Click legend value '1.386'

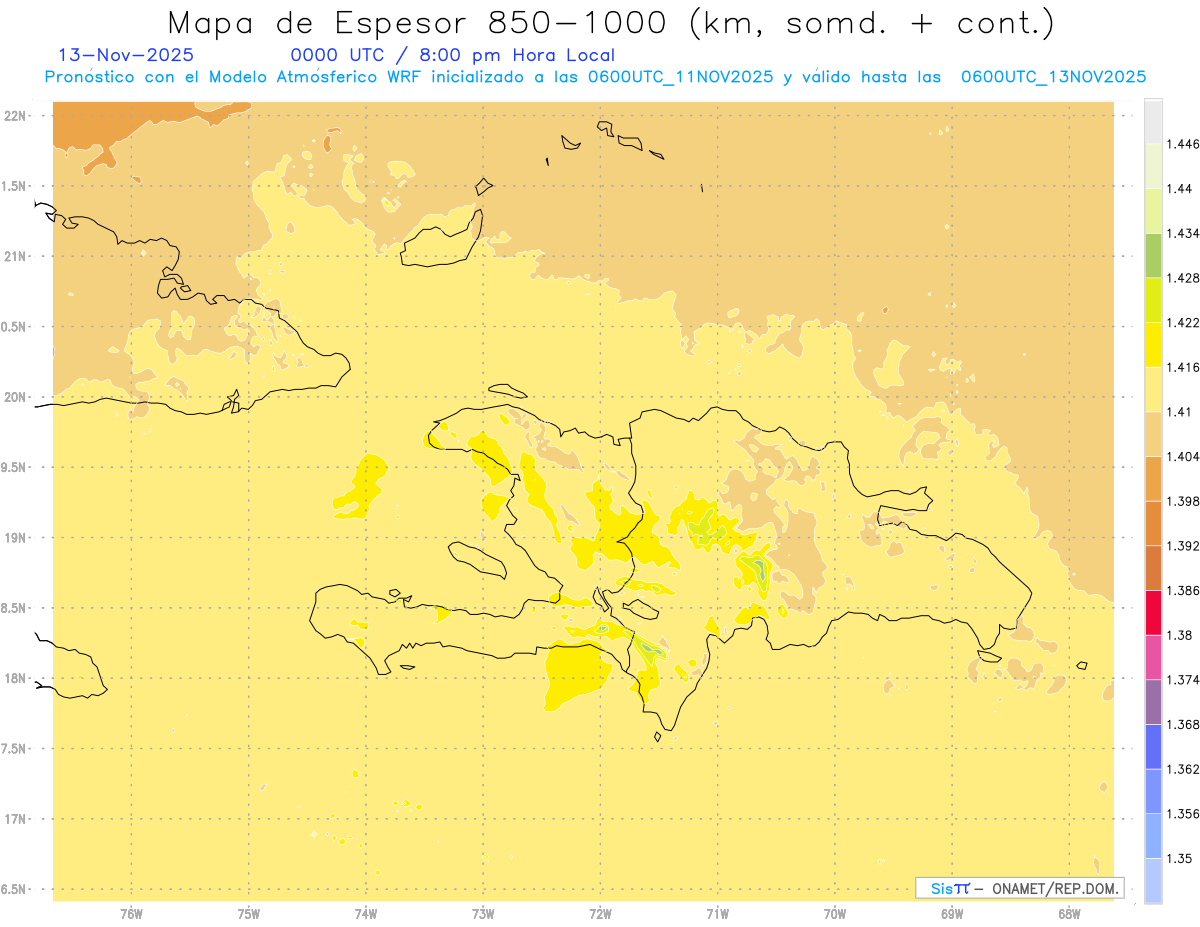pyautogui.click(x=1183, y=591)
